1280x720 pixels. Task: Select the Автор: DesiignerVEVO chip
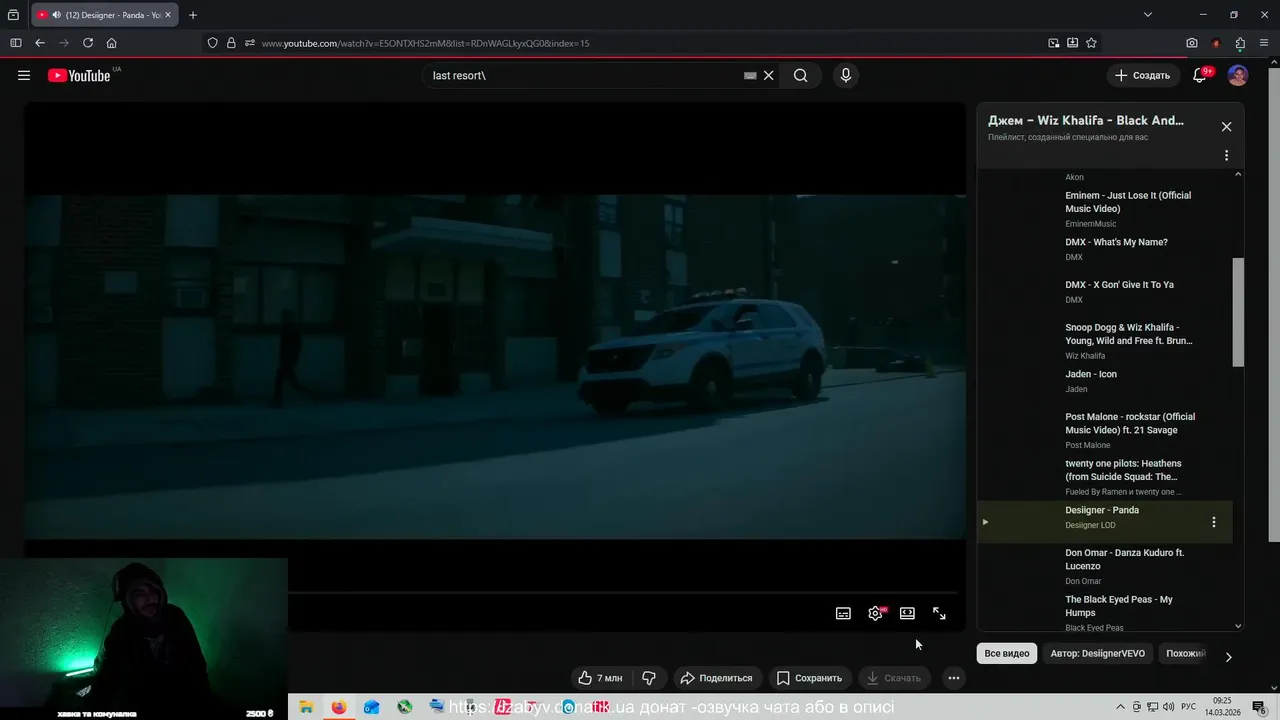pyautogui.click(x=1098, y=654)
